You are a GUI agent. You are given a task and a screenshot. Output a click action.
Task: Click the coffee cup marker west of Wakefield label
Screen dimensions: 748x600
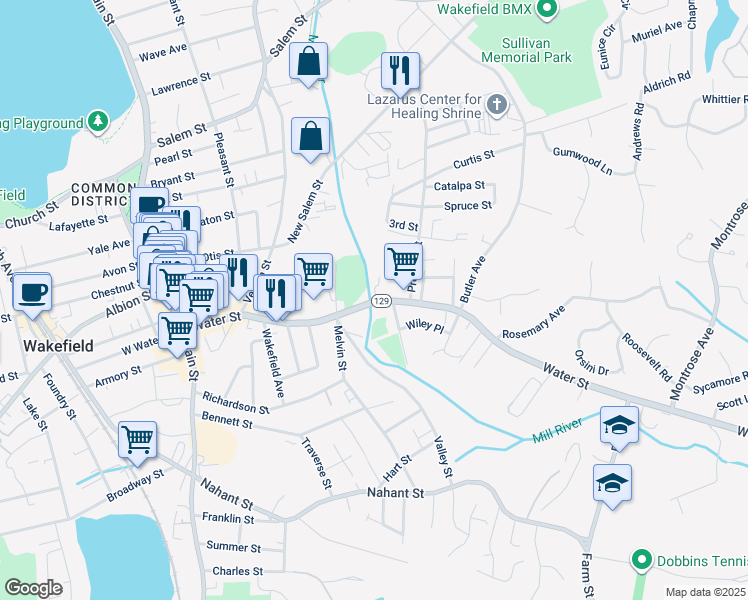[x=32, y=292]
